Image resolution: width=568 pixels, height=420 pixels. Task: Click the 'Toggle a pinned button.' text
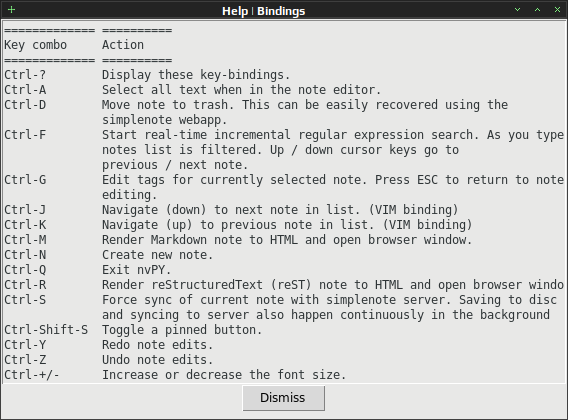click(182, 330)
